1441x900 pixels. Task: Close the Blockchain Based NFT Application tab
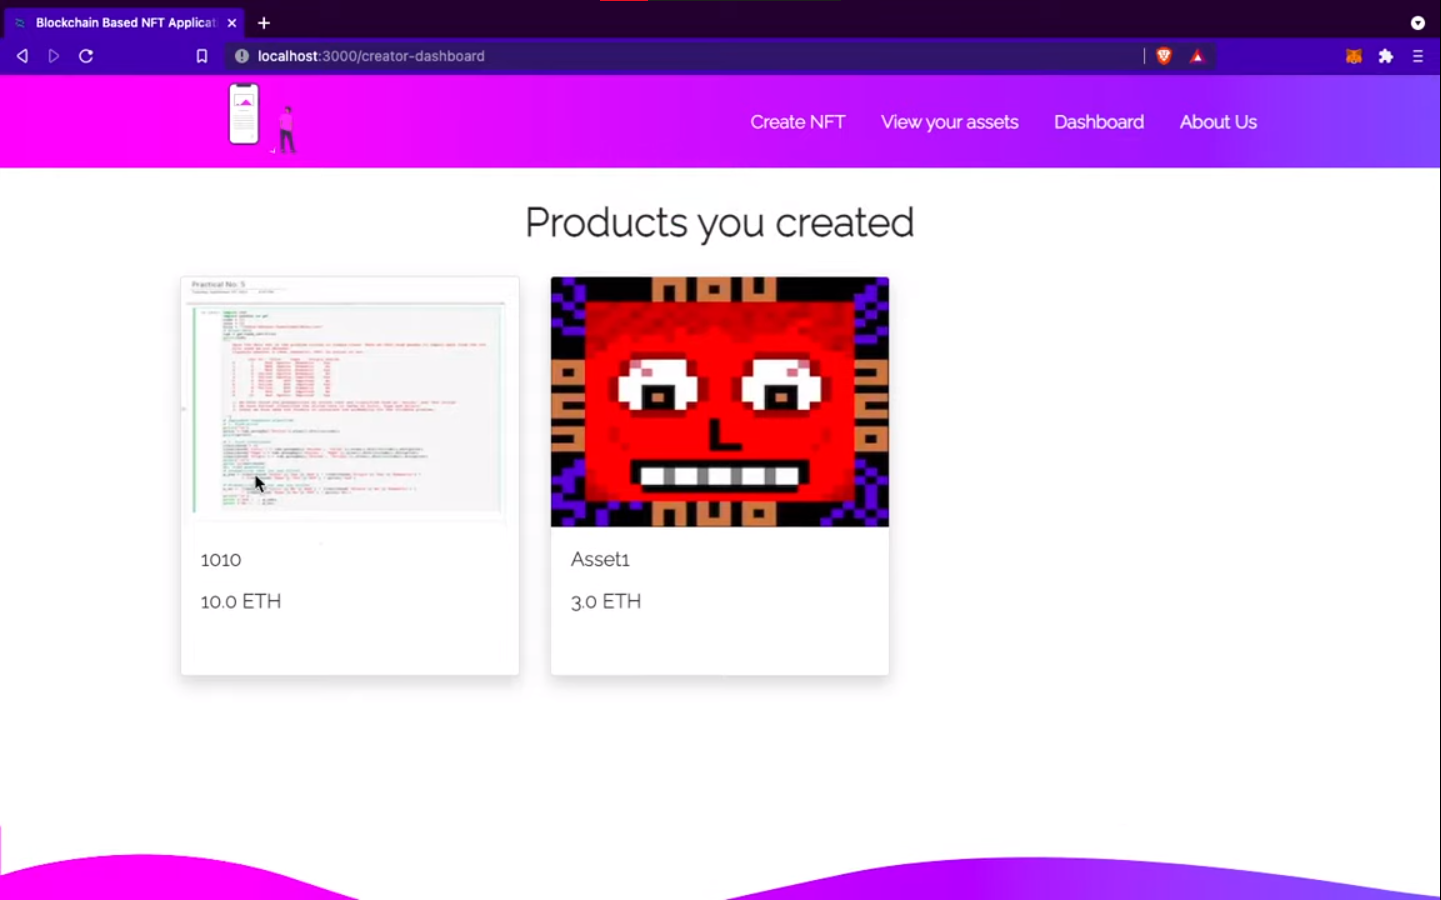[232, 22]
